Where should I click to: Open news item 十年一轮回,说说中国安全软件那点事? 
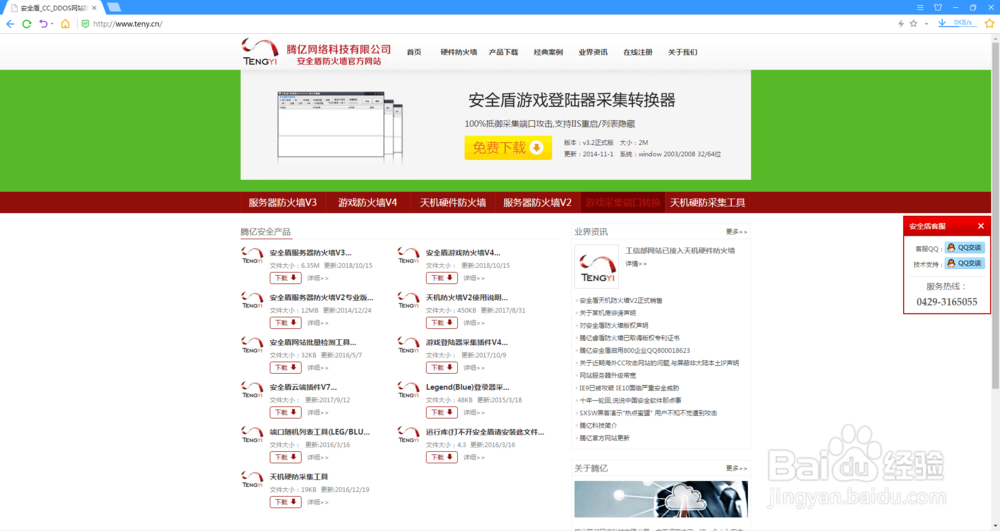point(630,400)
